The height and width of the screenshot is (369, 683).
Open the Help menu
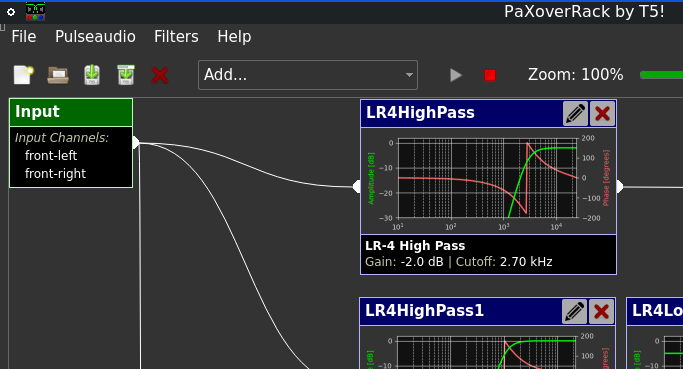[x=234, y=37]
